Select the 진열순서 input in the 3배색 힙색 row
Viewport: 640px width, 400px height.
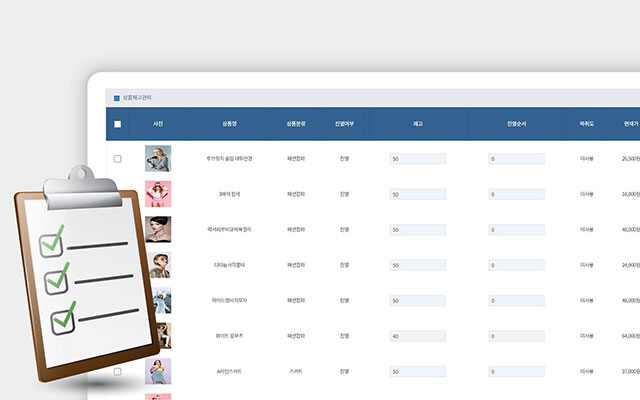tap(516, 194)
